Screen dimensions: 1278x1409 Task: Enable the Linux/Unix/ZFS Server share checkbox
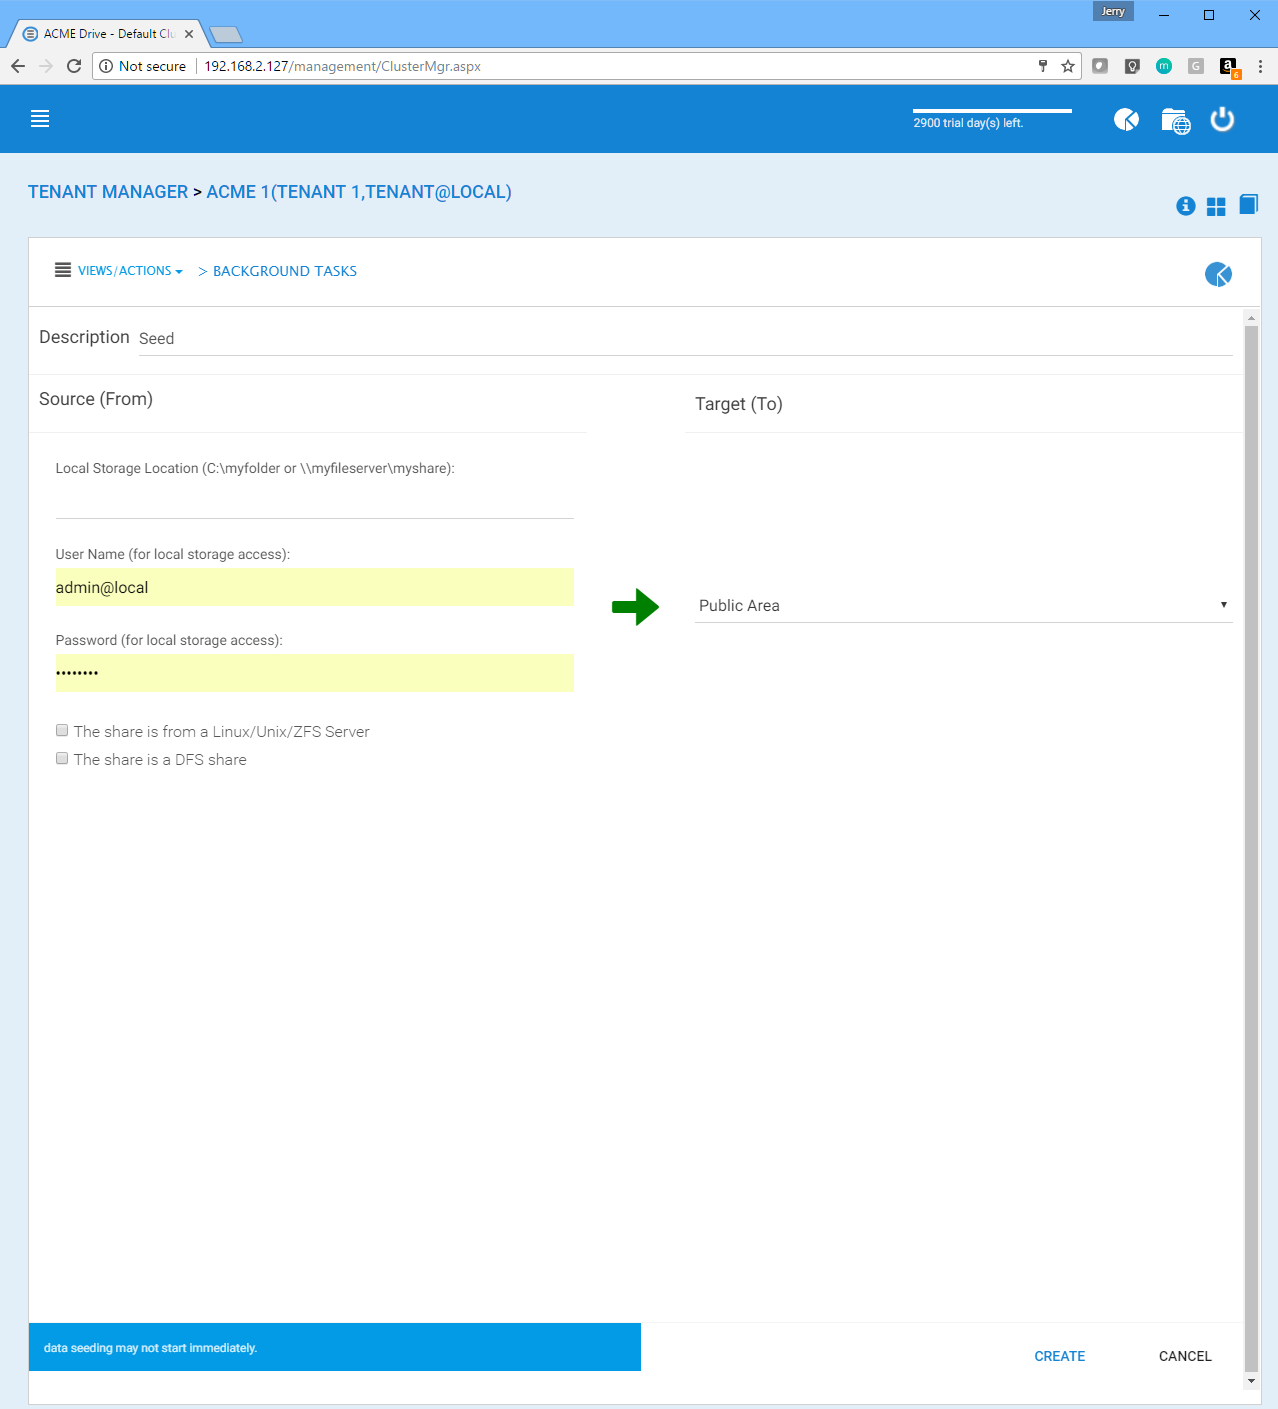(62, 731)
